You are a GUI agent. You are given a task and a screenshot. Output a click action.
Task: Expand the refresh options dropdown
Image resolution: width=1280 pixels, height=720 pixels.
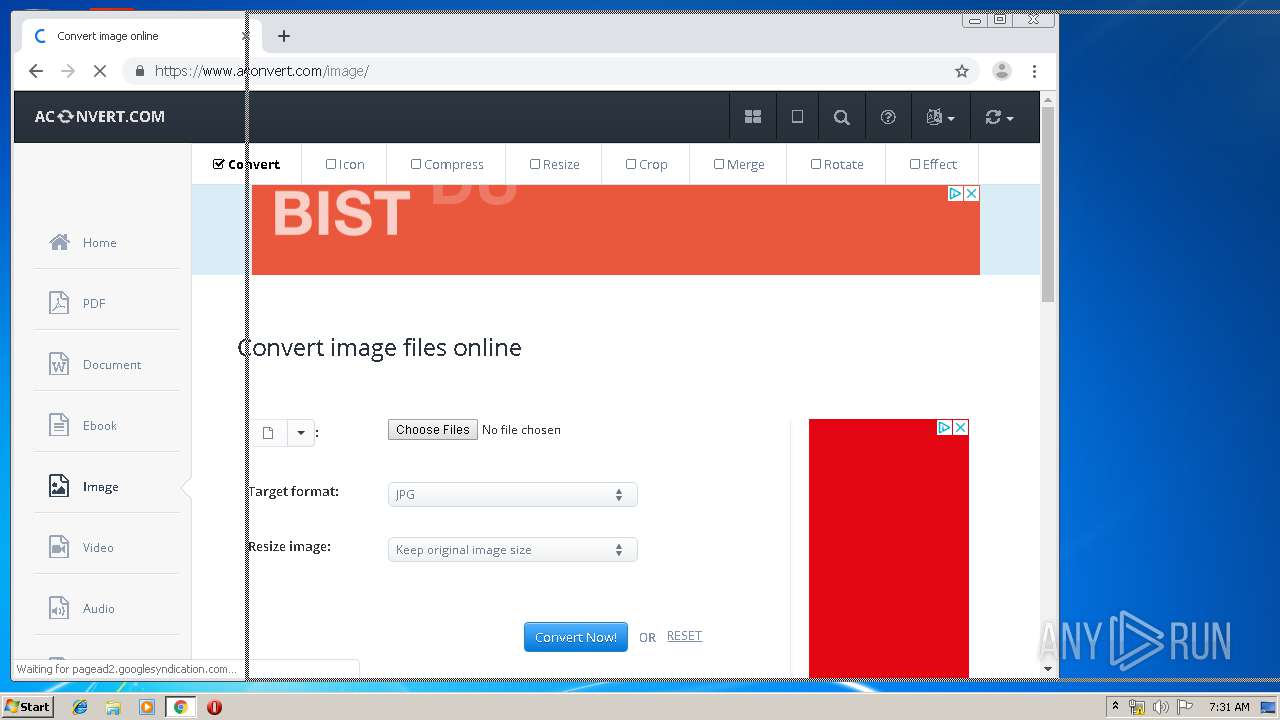(999, 117)
